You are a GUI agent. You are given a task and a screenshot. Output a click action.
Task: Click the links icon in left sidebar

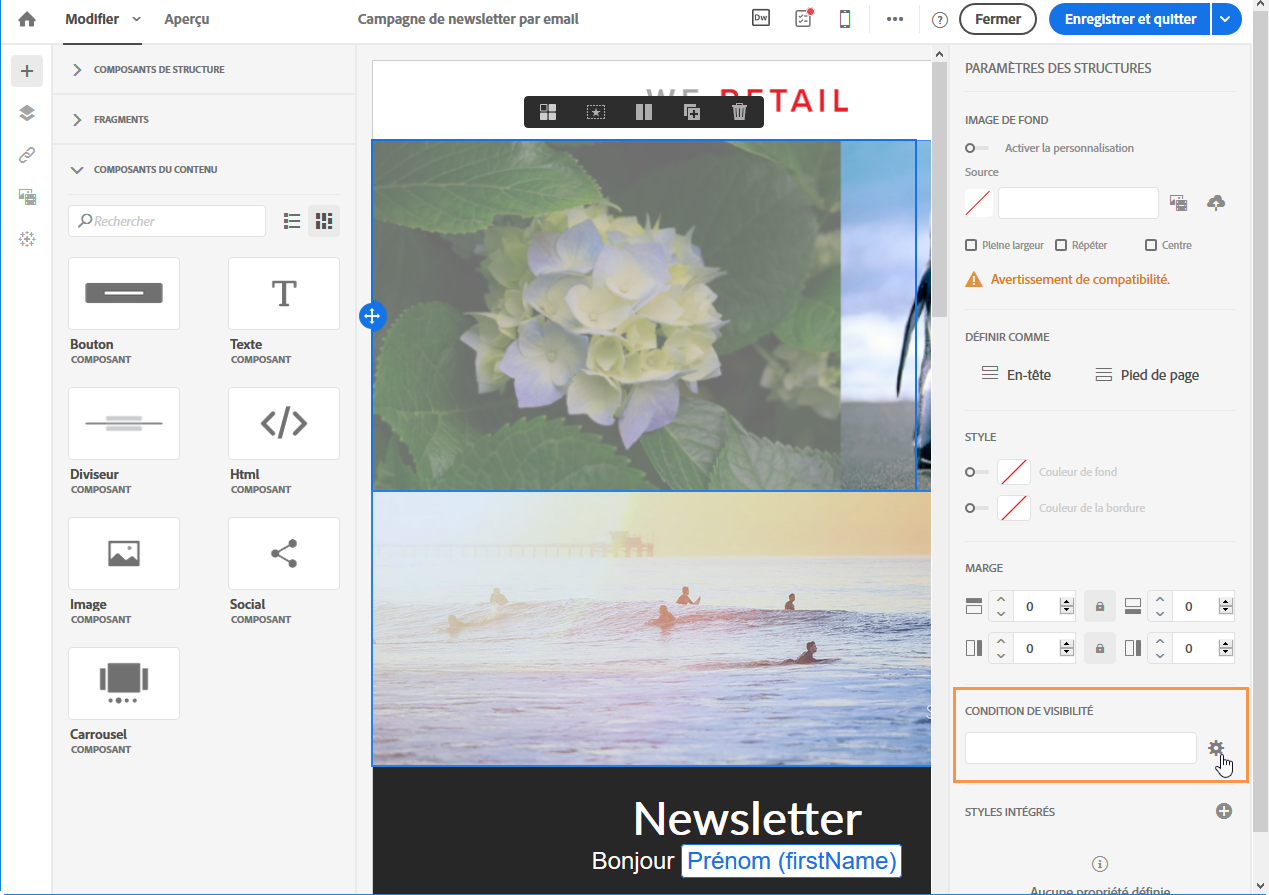(x=27, y=155)
